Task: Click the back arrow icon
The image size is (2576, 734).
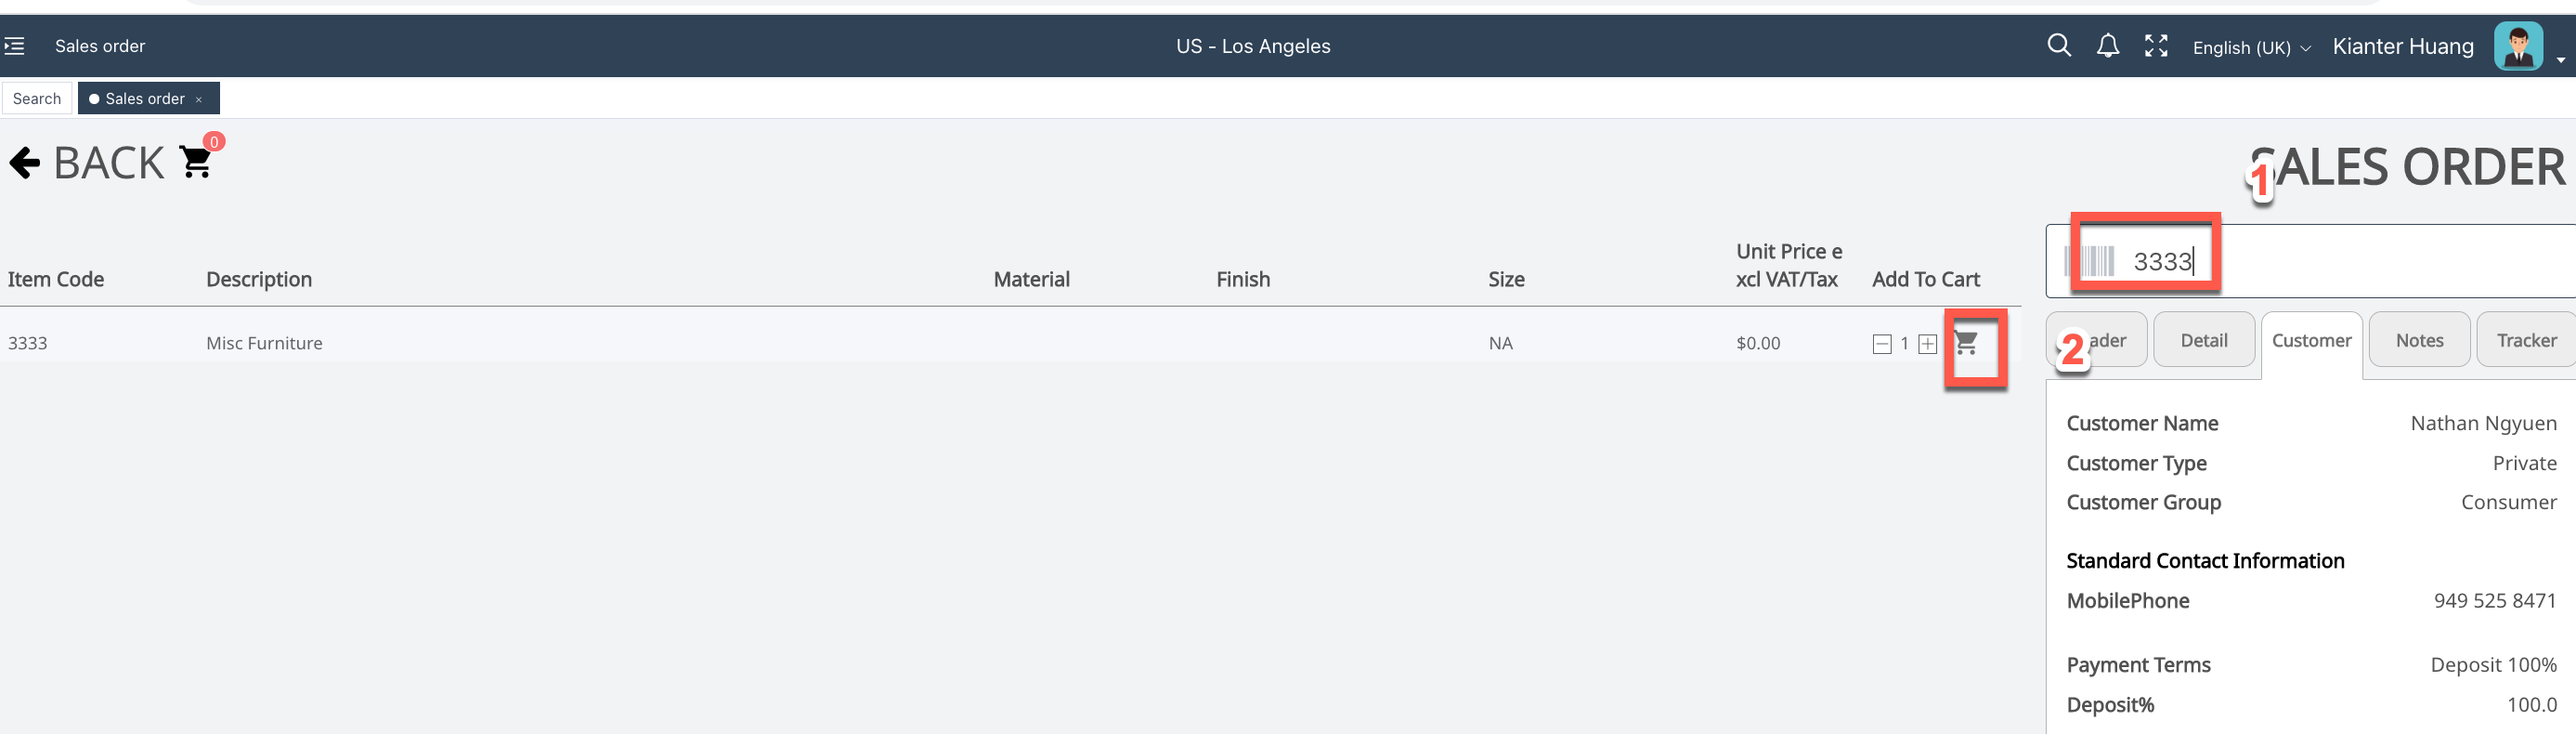Action: pos(25,163)
